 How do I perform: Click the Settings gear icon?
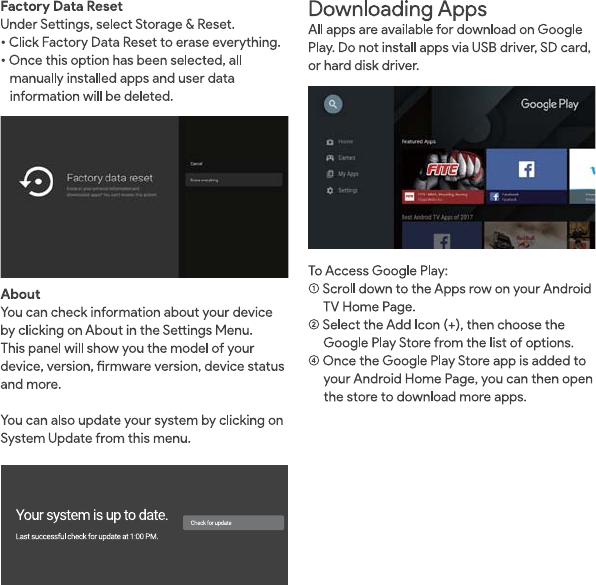330,190
